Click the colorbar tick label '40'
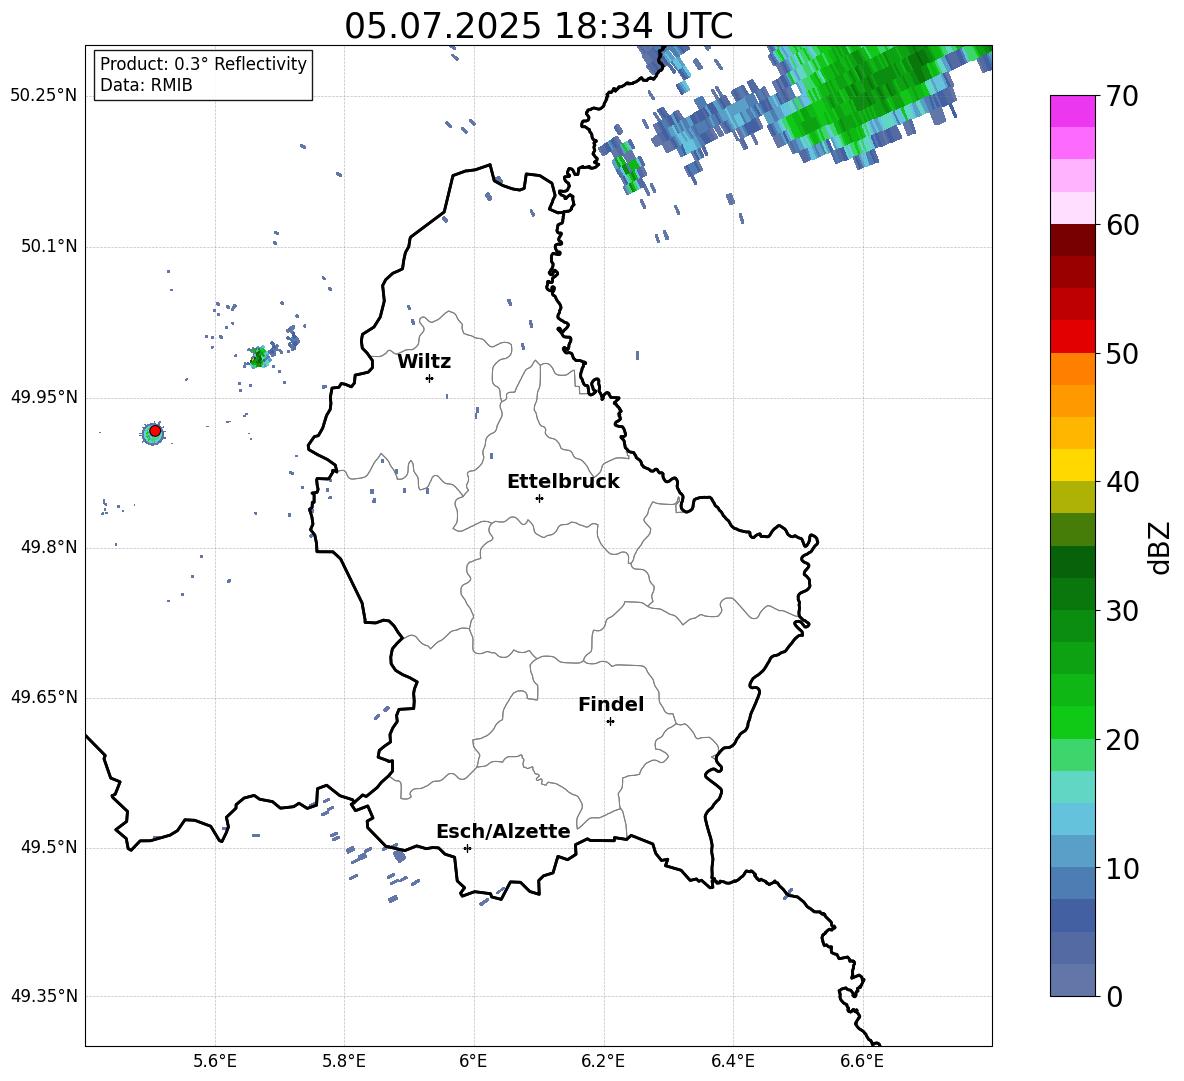The height and width of the screenshot is (1081, 1184). click(1123, 482)
